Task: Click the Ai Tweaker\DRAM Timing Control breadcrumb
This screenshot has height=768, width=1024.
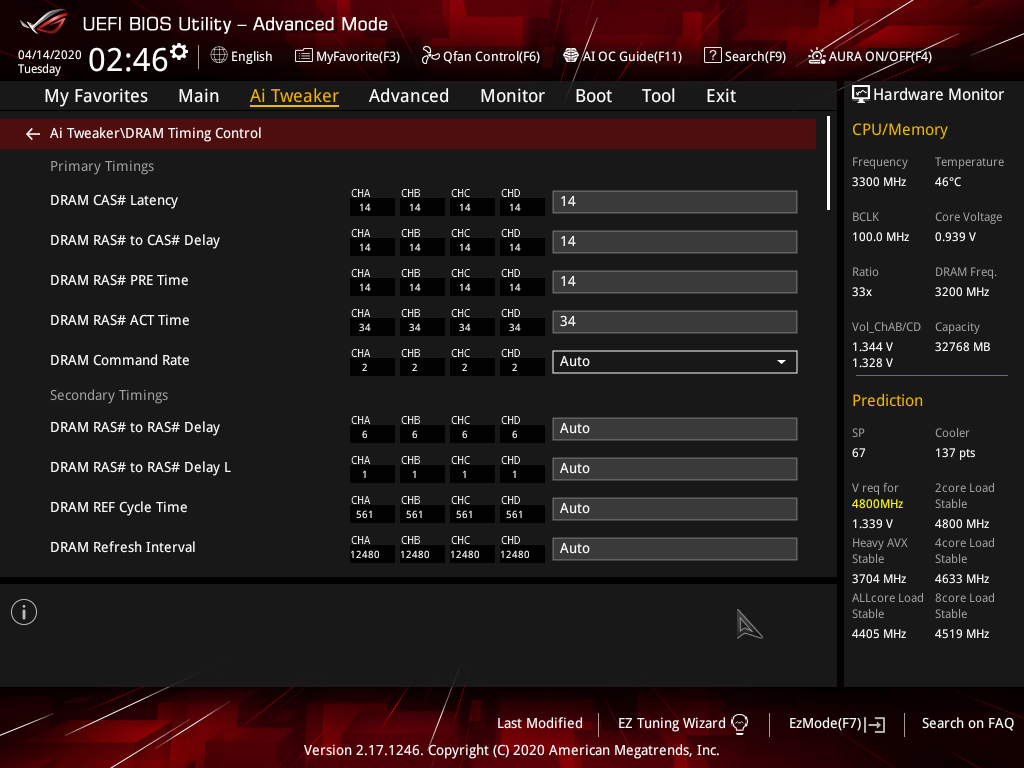Action: [155, 133]
